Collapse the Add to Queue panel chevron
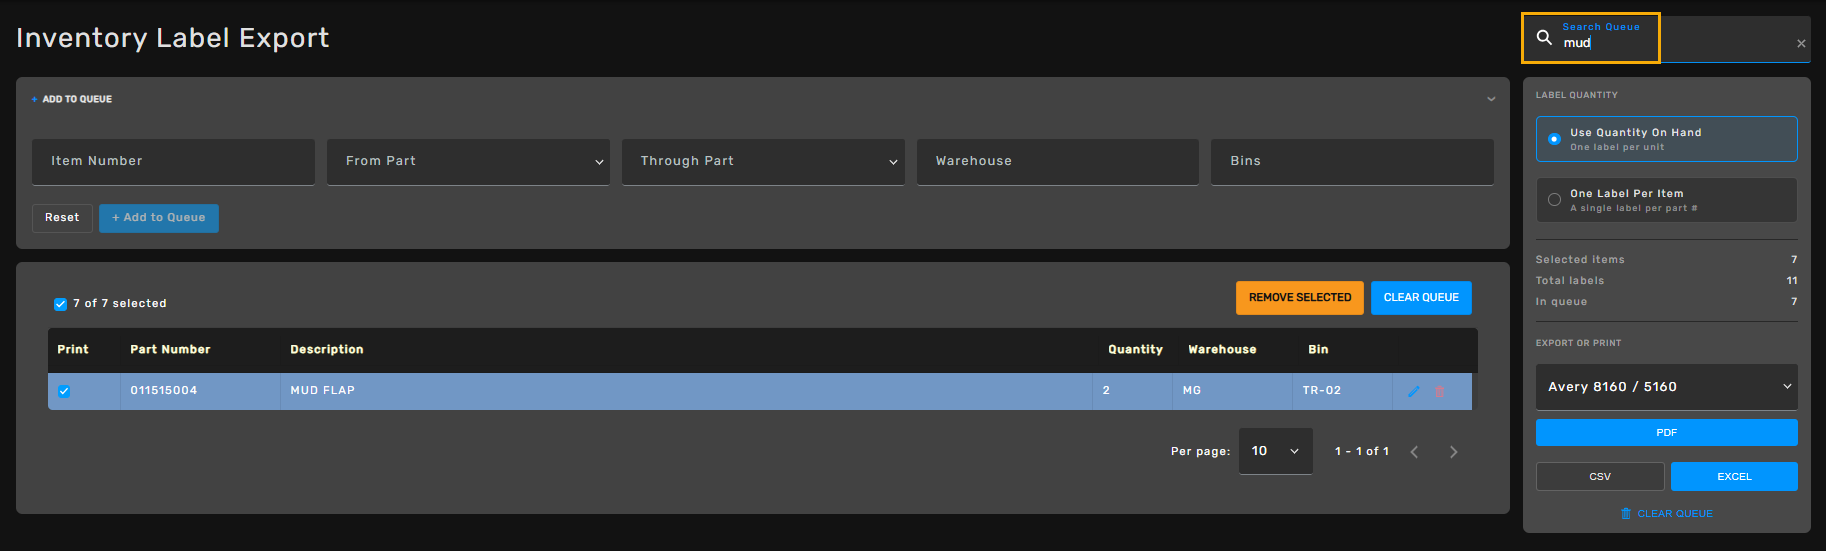This screenshot has width=1826, height=551. pyautogui.click(x=1491, y=99)
